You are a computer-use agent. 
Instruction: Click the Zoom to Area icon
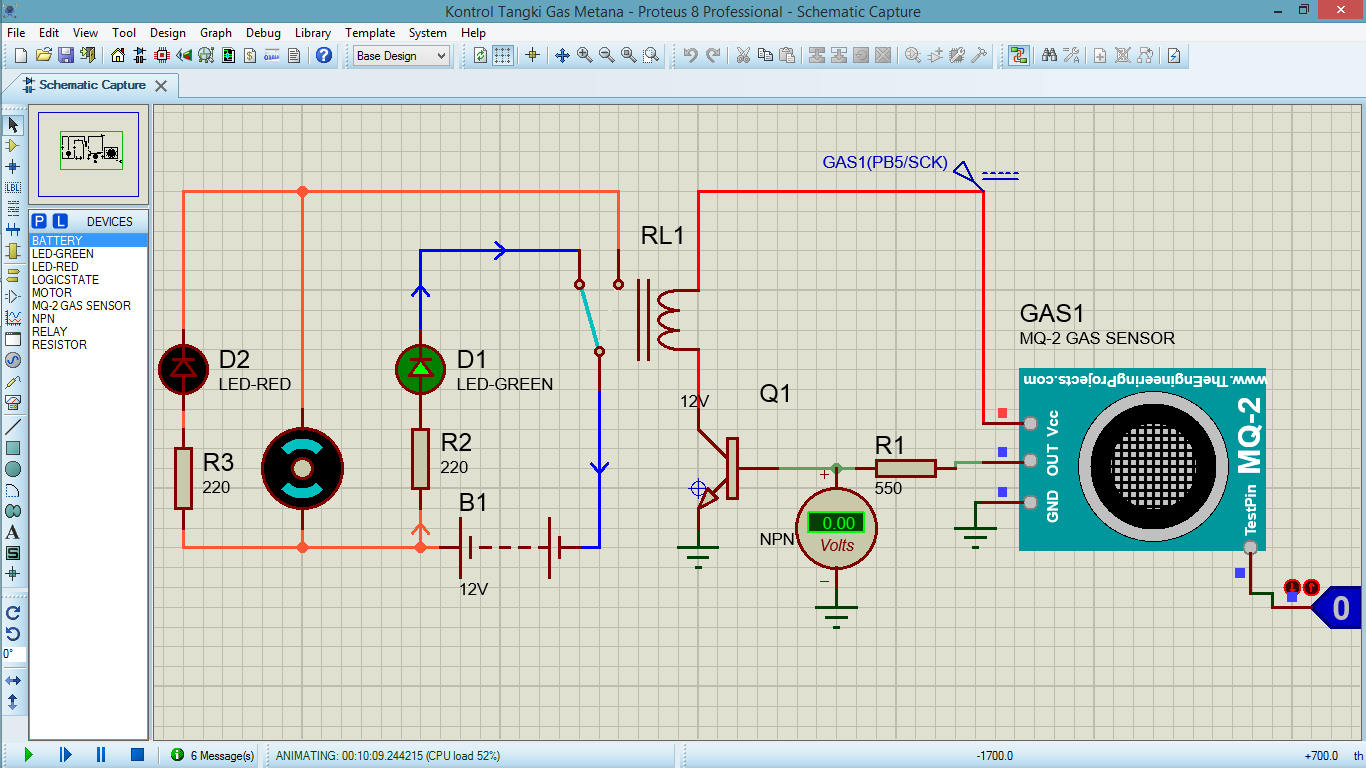(651, 56)
